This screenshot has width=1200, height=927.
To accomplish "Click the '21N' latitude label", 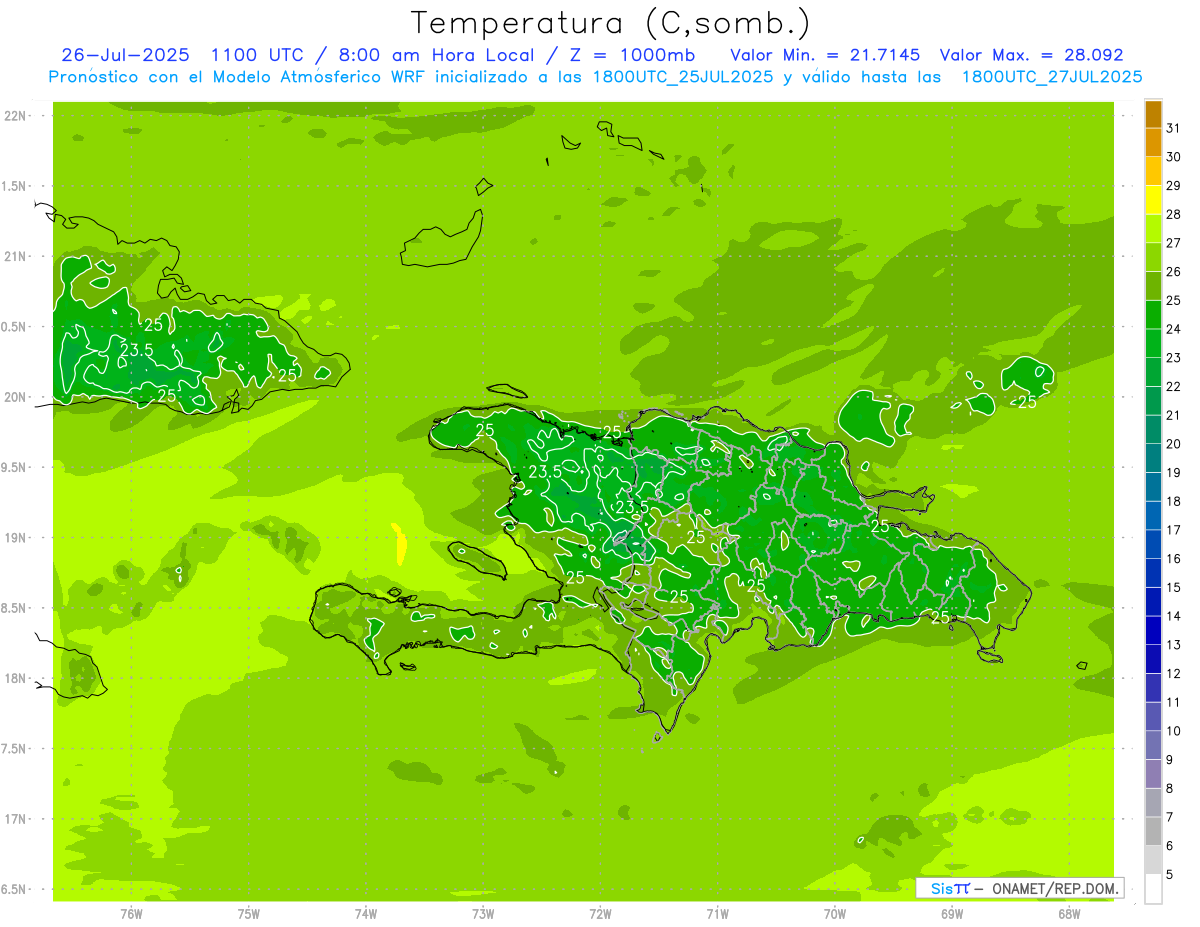I will coord(16,256).
